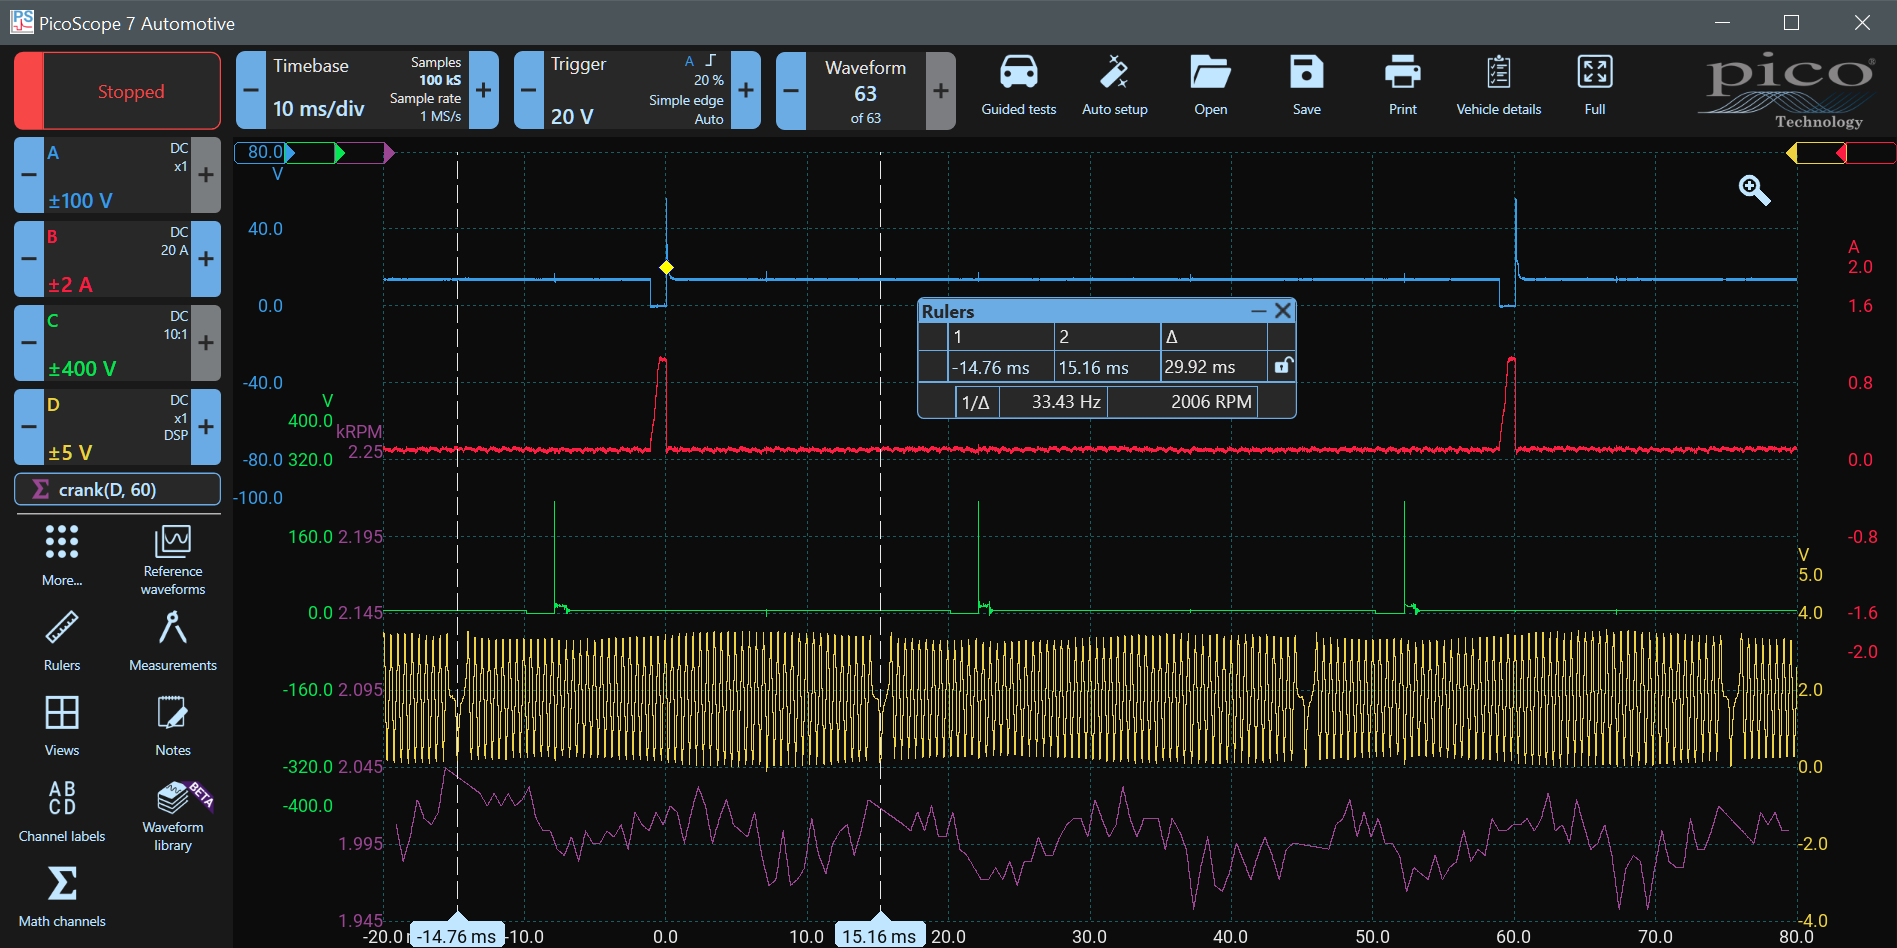
Task: Open Waveform buffer navigator
Action: [866, 91]
